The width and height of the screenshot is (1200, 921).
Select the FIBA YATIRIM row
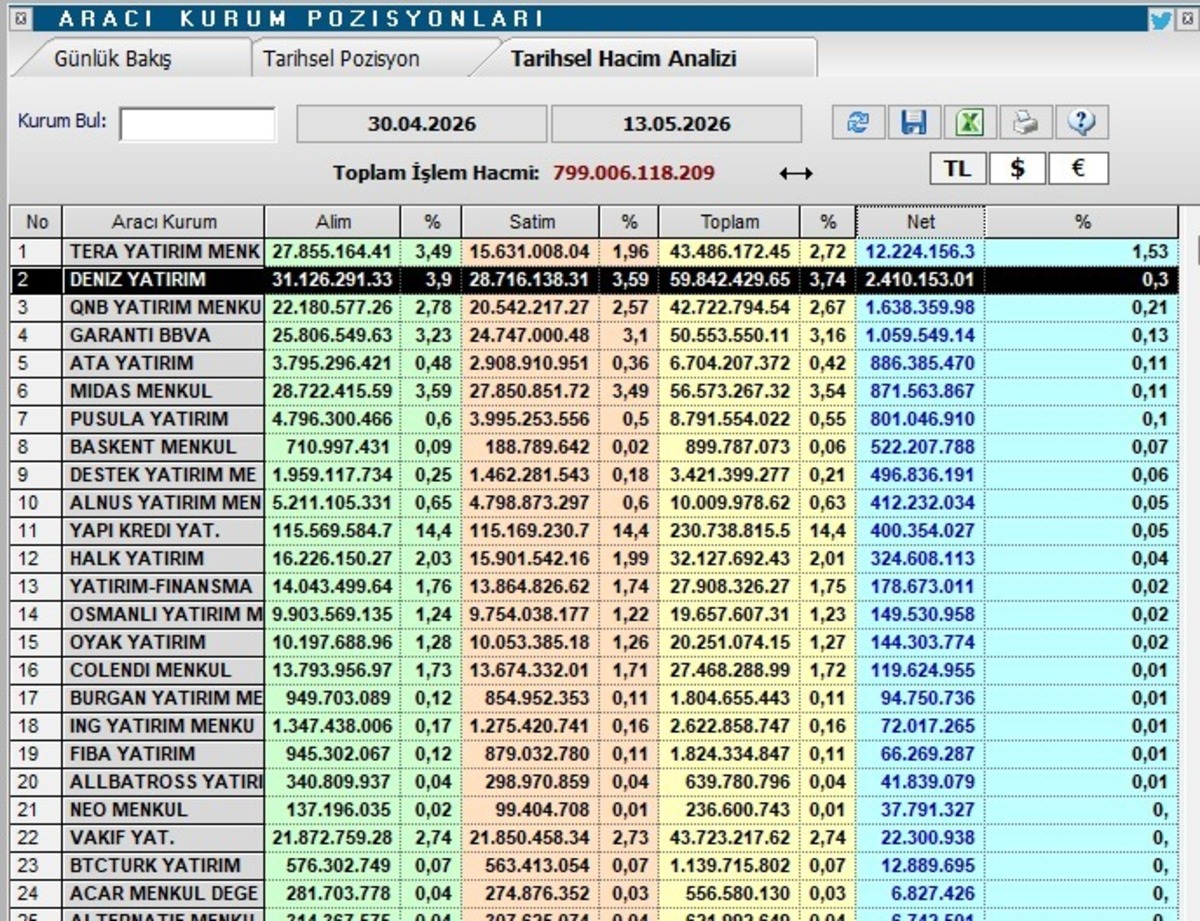click(596, 754)
